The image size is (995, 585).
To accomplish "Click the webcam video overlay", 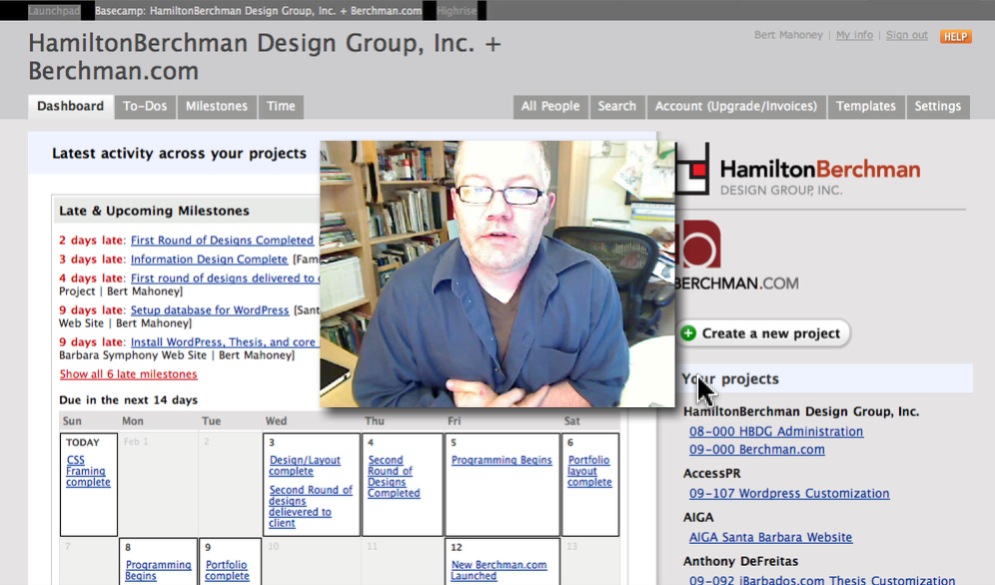I will click(x=498, y=273).
